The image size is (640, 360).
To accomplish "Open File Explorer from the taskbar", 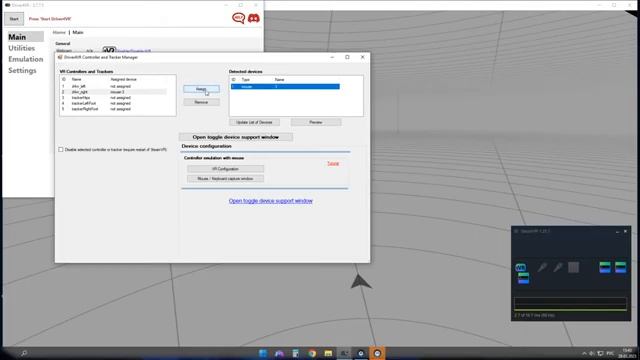I will 328,353.
